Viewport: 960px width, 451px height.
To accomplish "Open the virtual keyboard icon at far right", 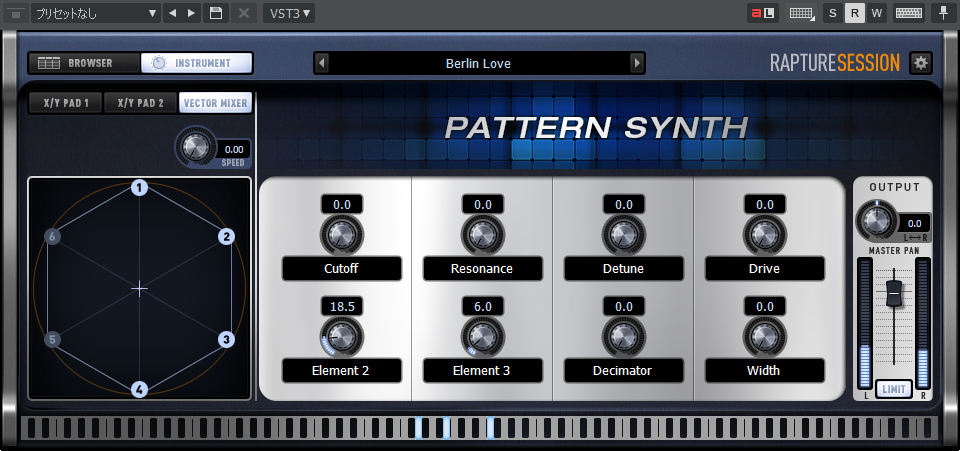I will [x=909, y=13].
